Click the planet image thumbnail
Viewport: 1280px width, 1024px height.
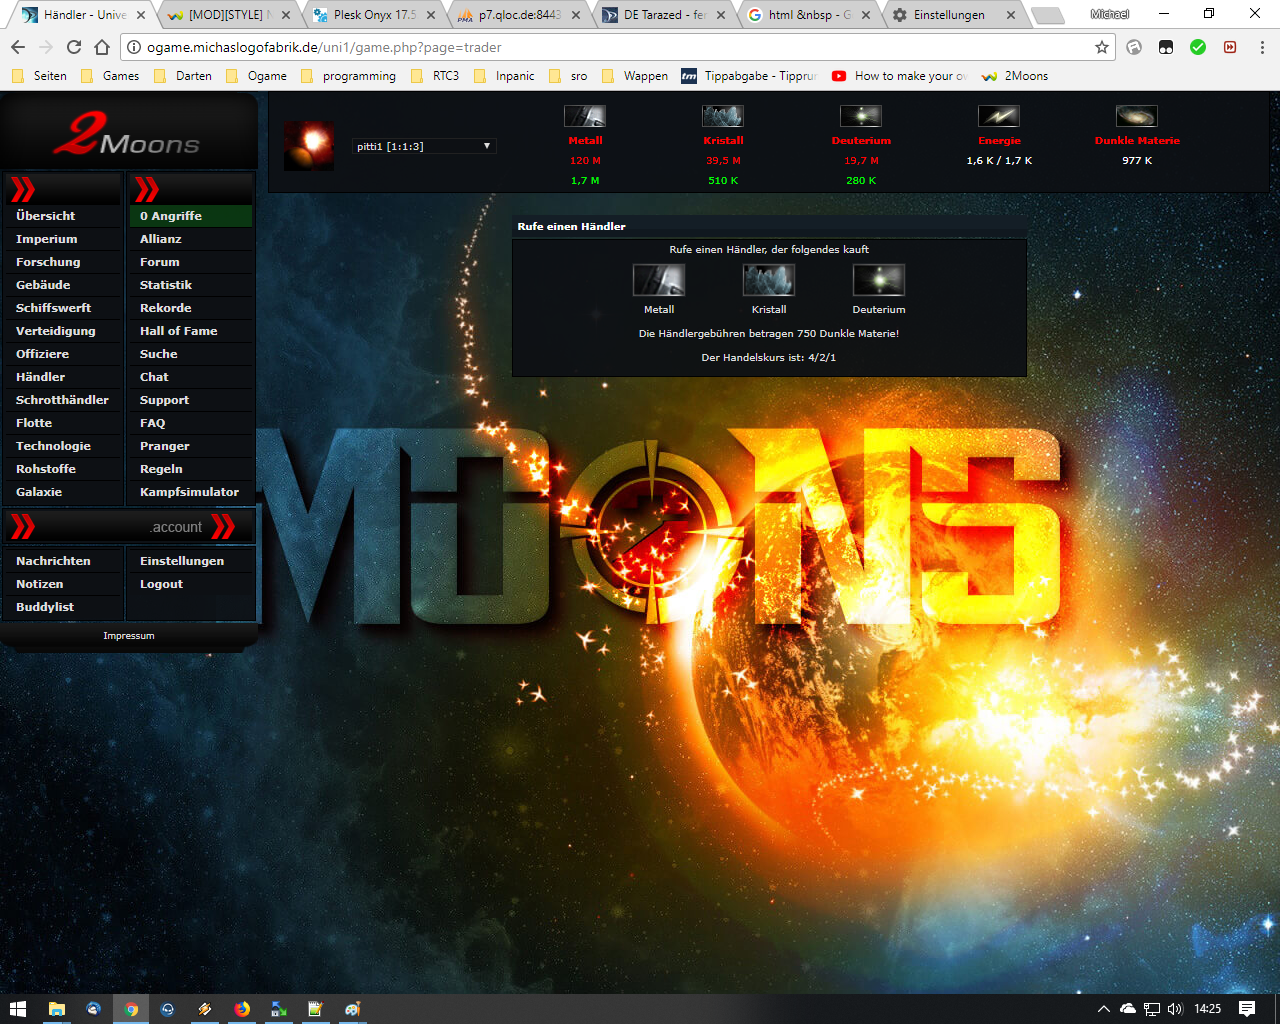point(309,146)
